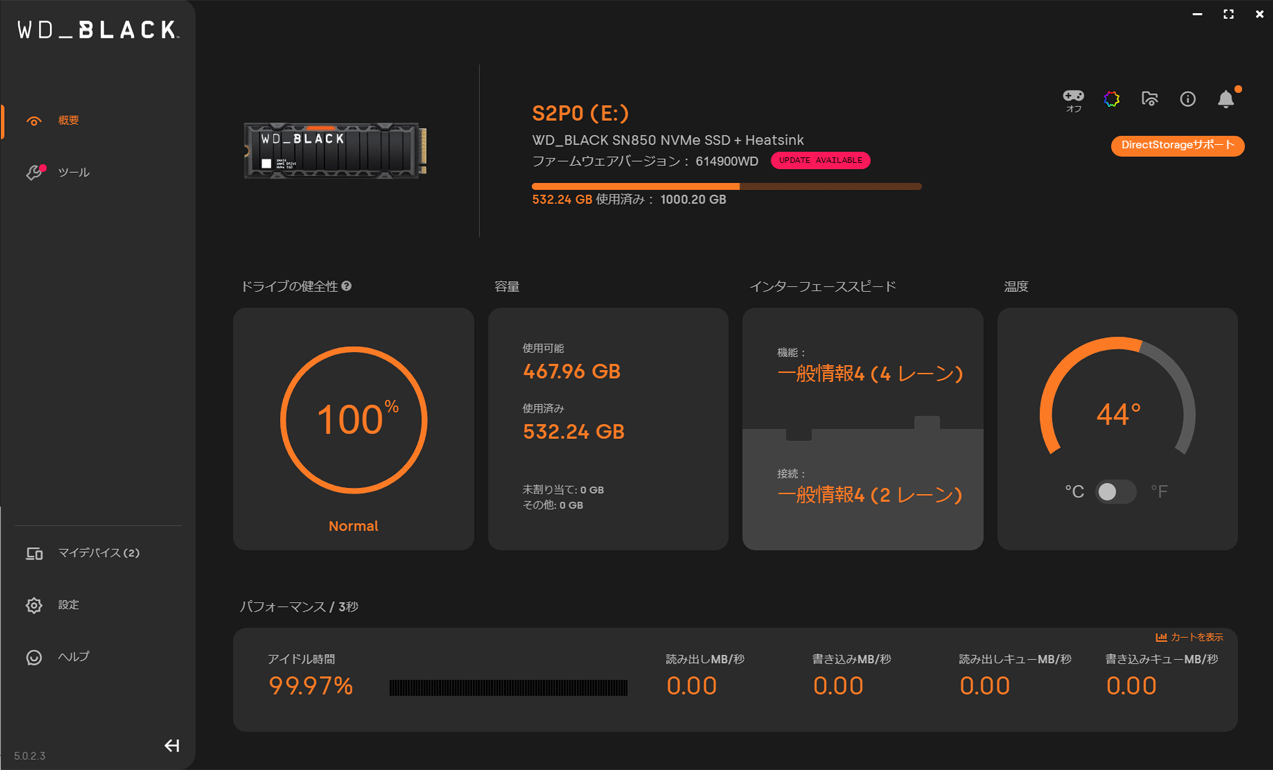Click the devices icon beside マイデバイス
Image resolution: width=1273 pixels, height=770 pixels.
(34, 553)
